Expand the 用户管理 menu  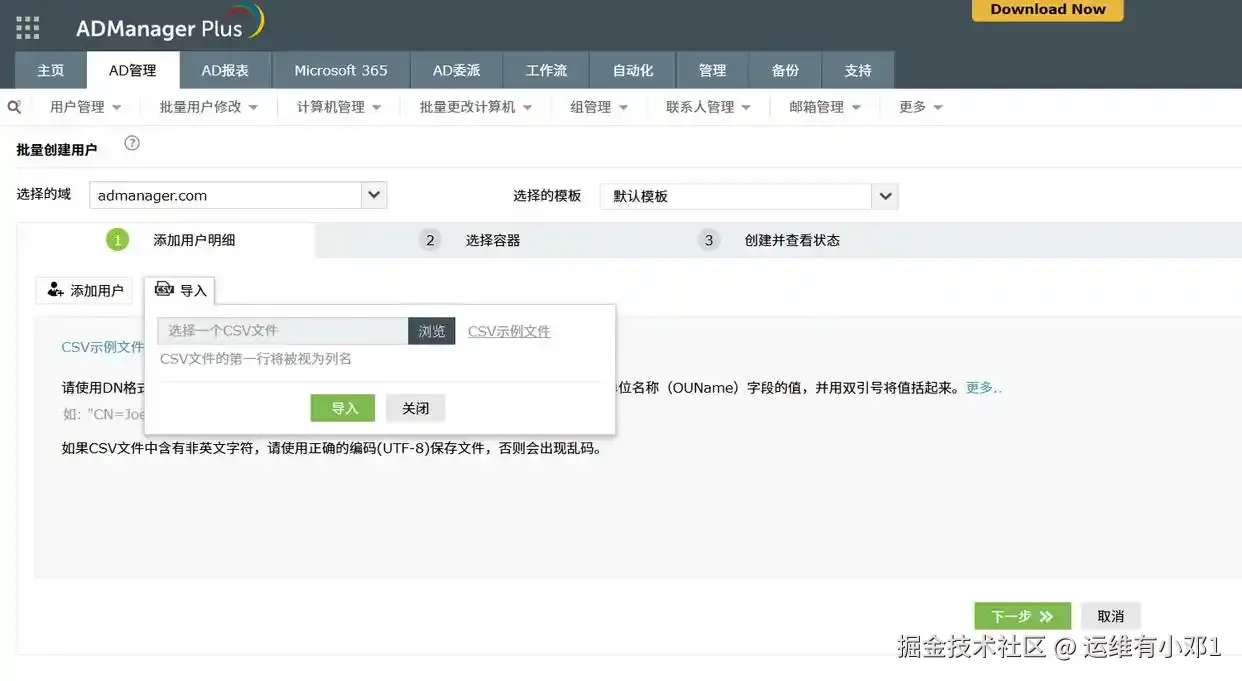pos(85,107)
